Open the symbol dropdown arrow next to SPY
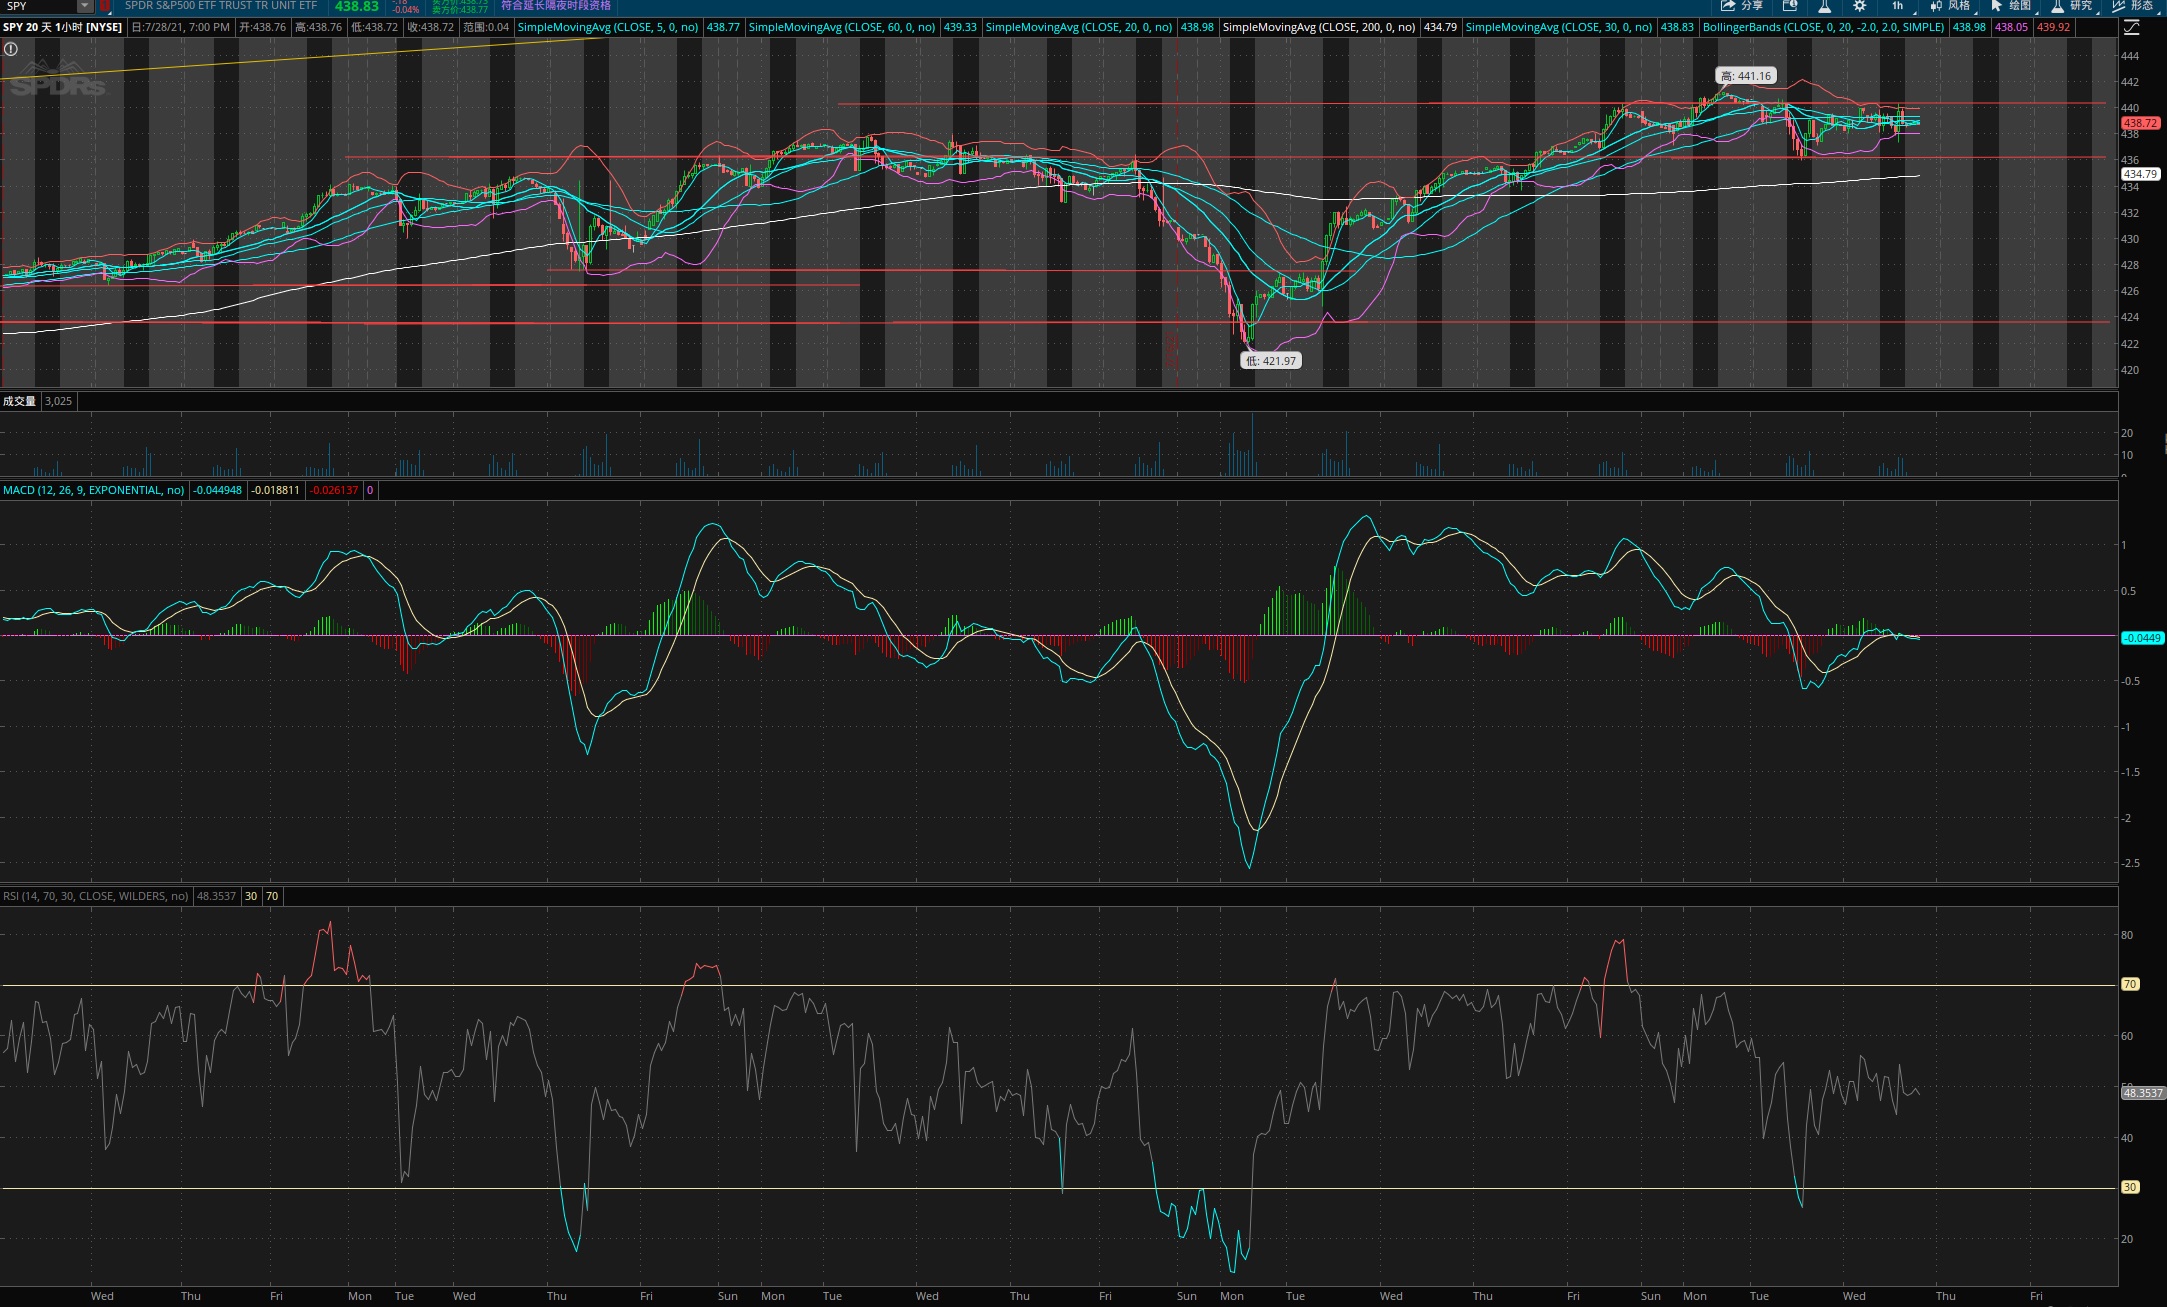 pyautogui.click(x=85, y=6)
